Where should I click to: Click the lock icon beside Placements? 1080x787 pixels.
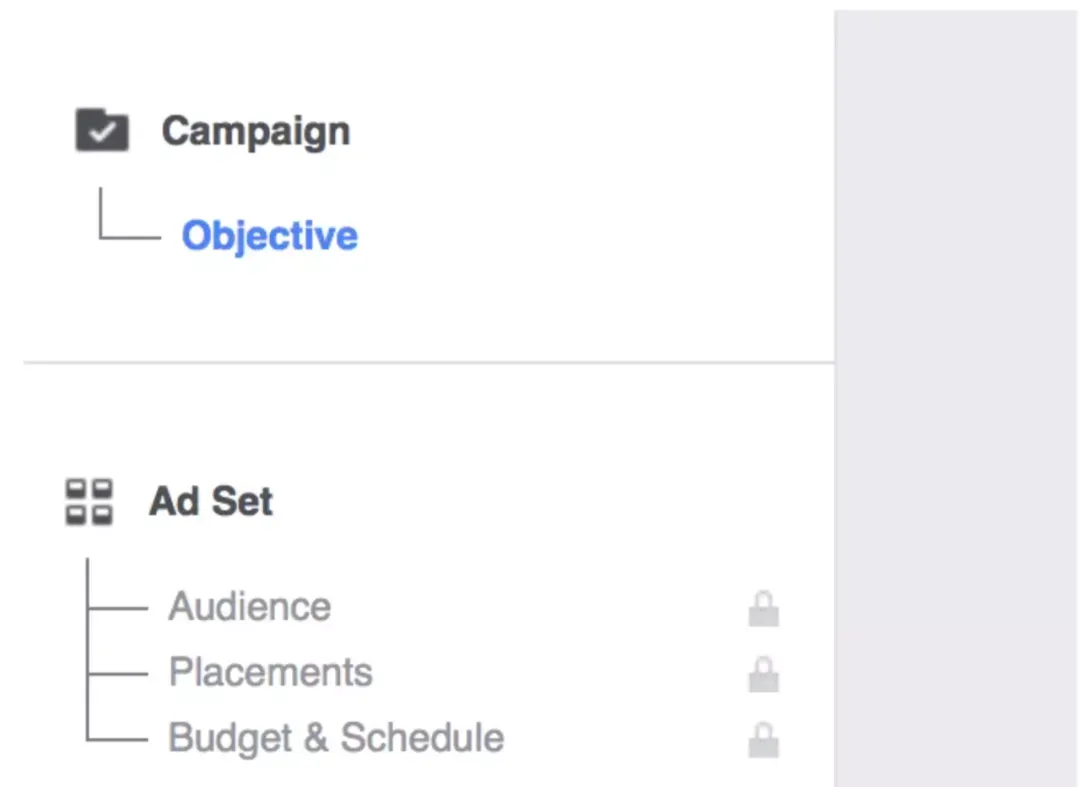click(x=763, y=674)
